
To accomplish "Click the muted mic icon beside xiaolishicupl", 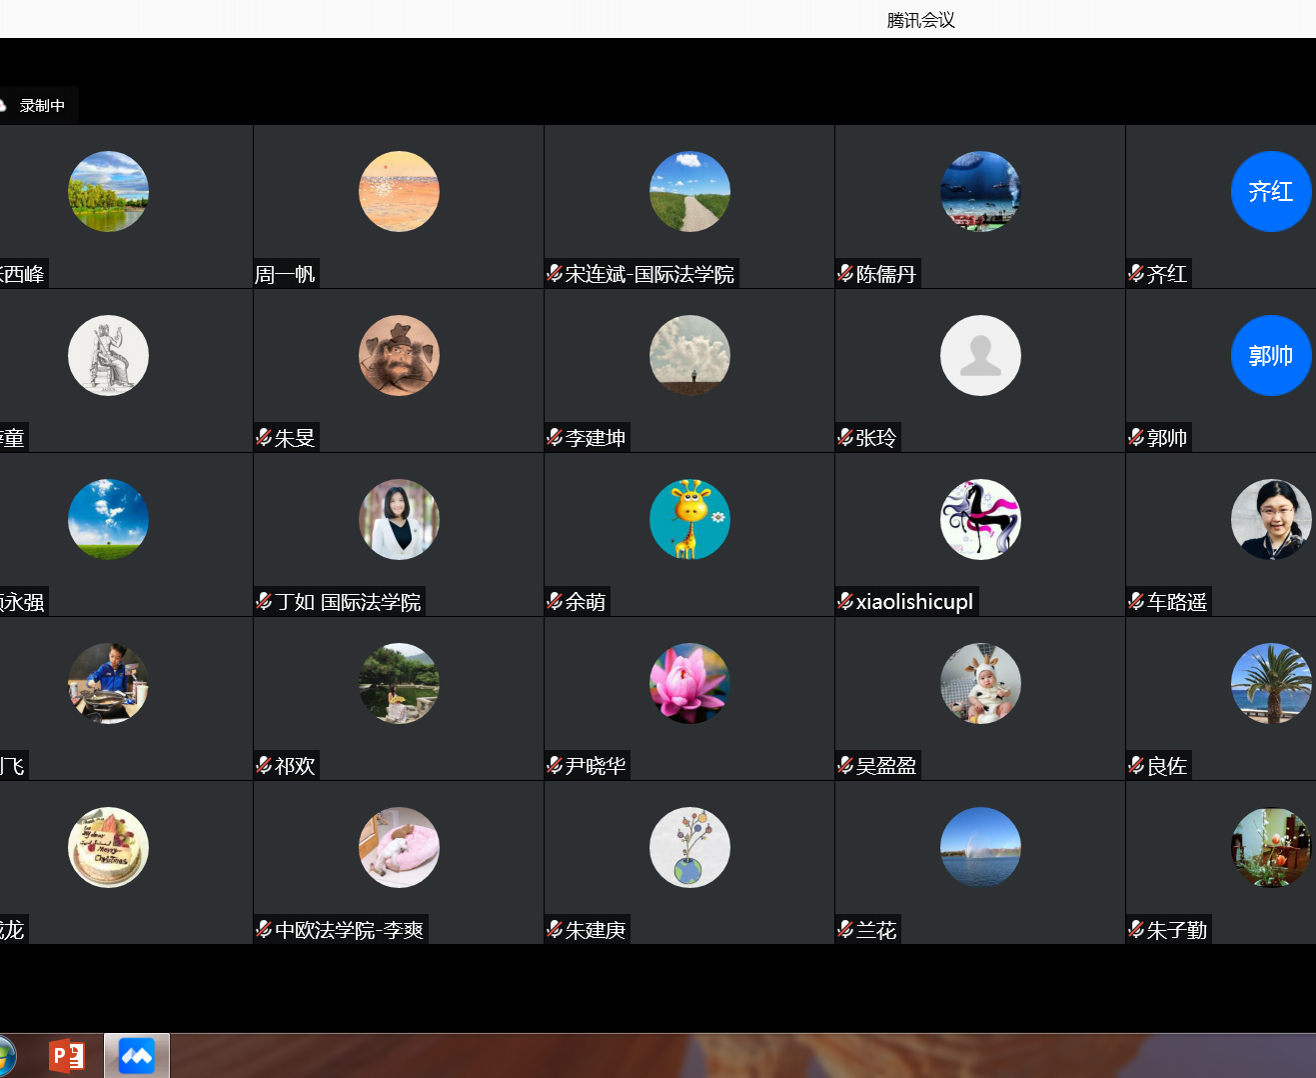I will click(x=845, y=602).
